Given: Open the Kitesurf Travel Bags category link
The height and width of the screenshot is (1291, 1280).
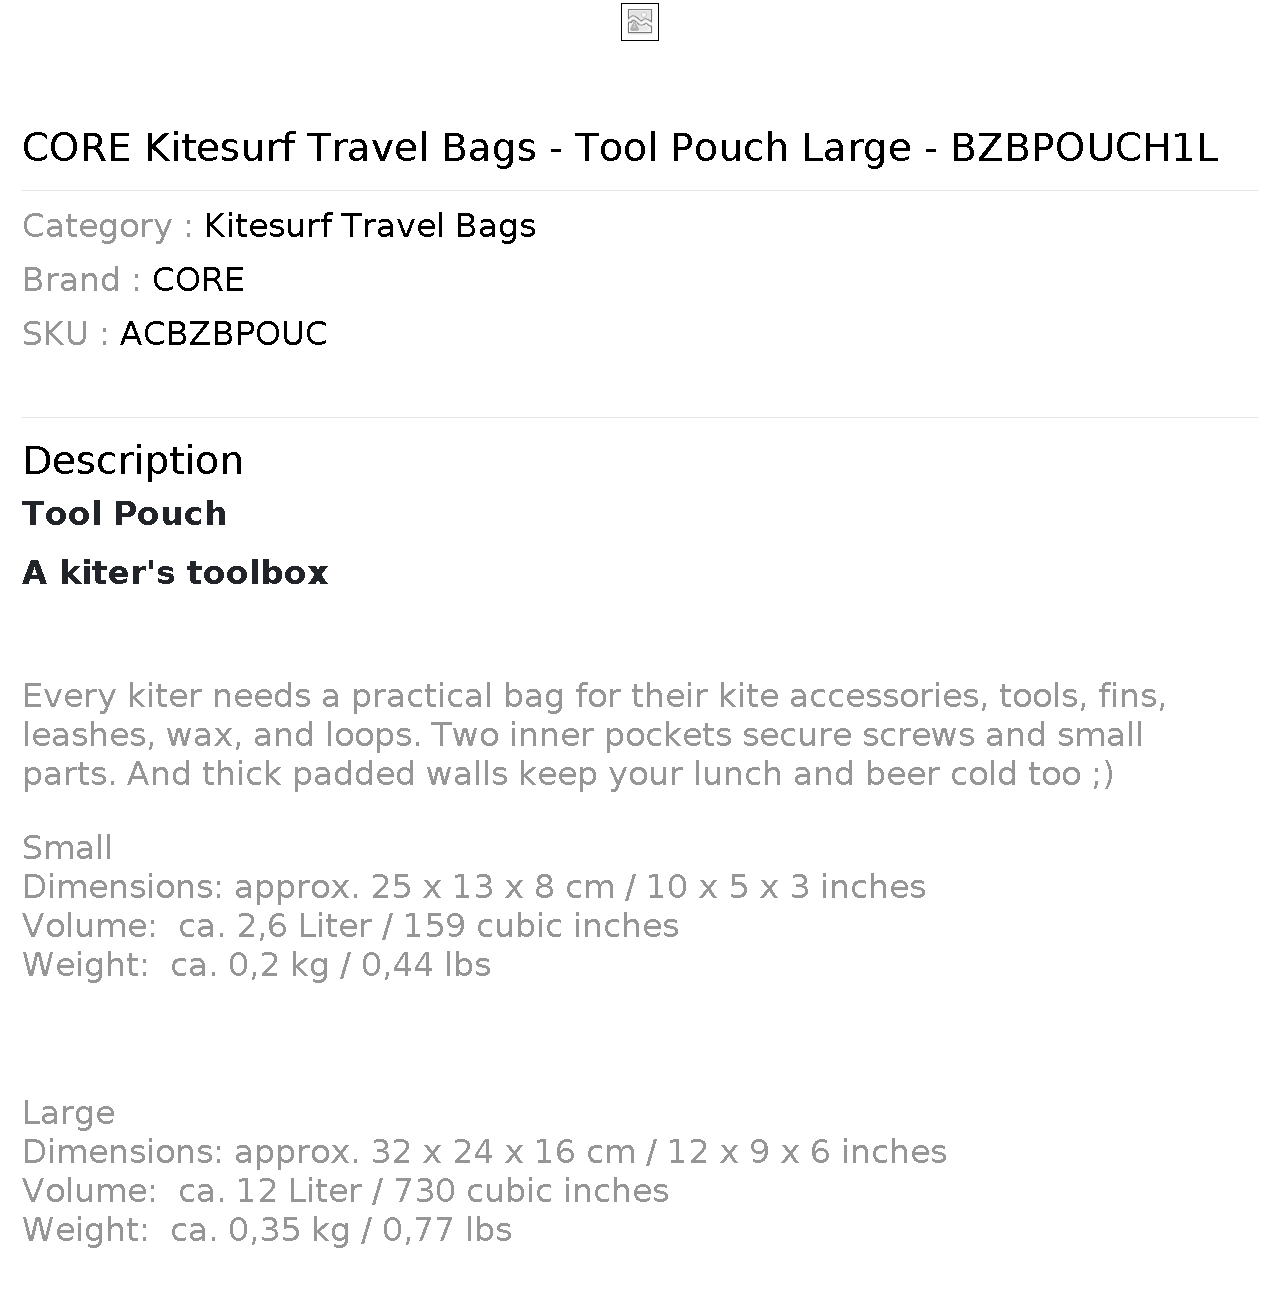Looking at the screenshot, I should [370, 226].
